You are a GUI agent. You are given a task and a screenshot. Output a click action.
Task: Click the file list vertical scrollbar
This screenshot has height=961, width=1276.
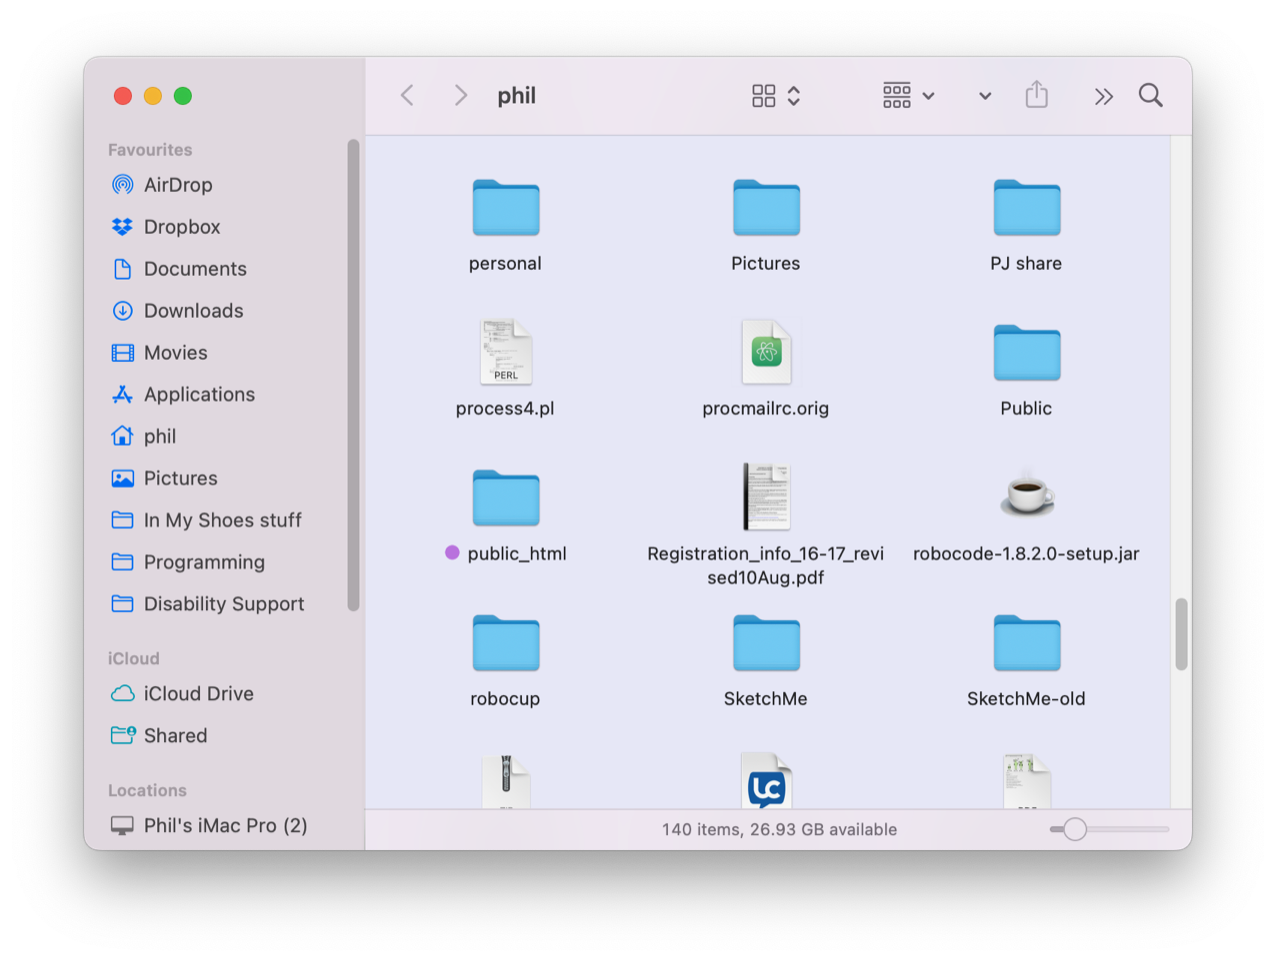pos(1181,634)
